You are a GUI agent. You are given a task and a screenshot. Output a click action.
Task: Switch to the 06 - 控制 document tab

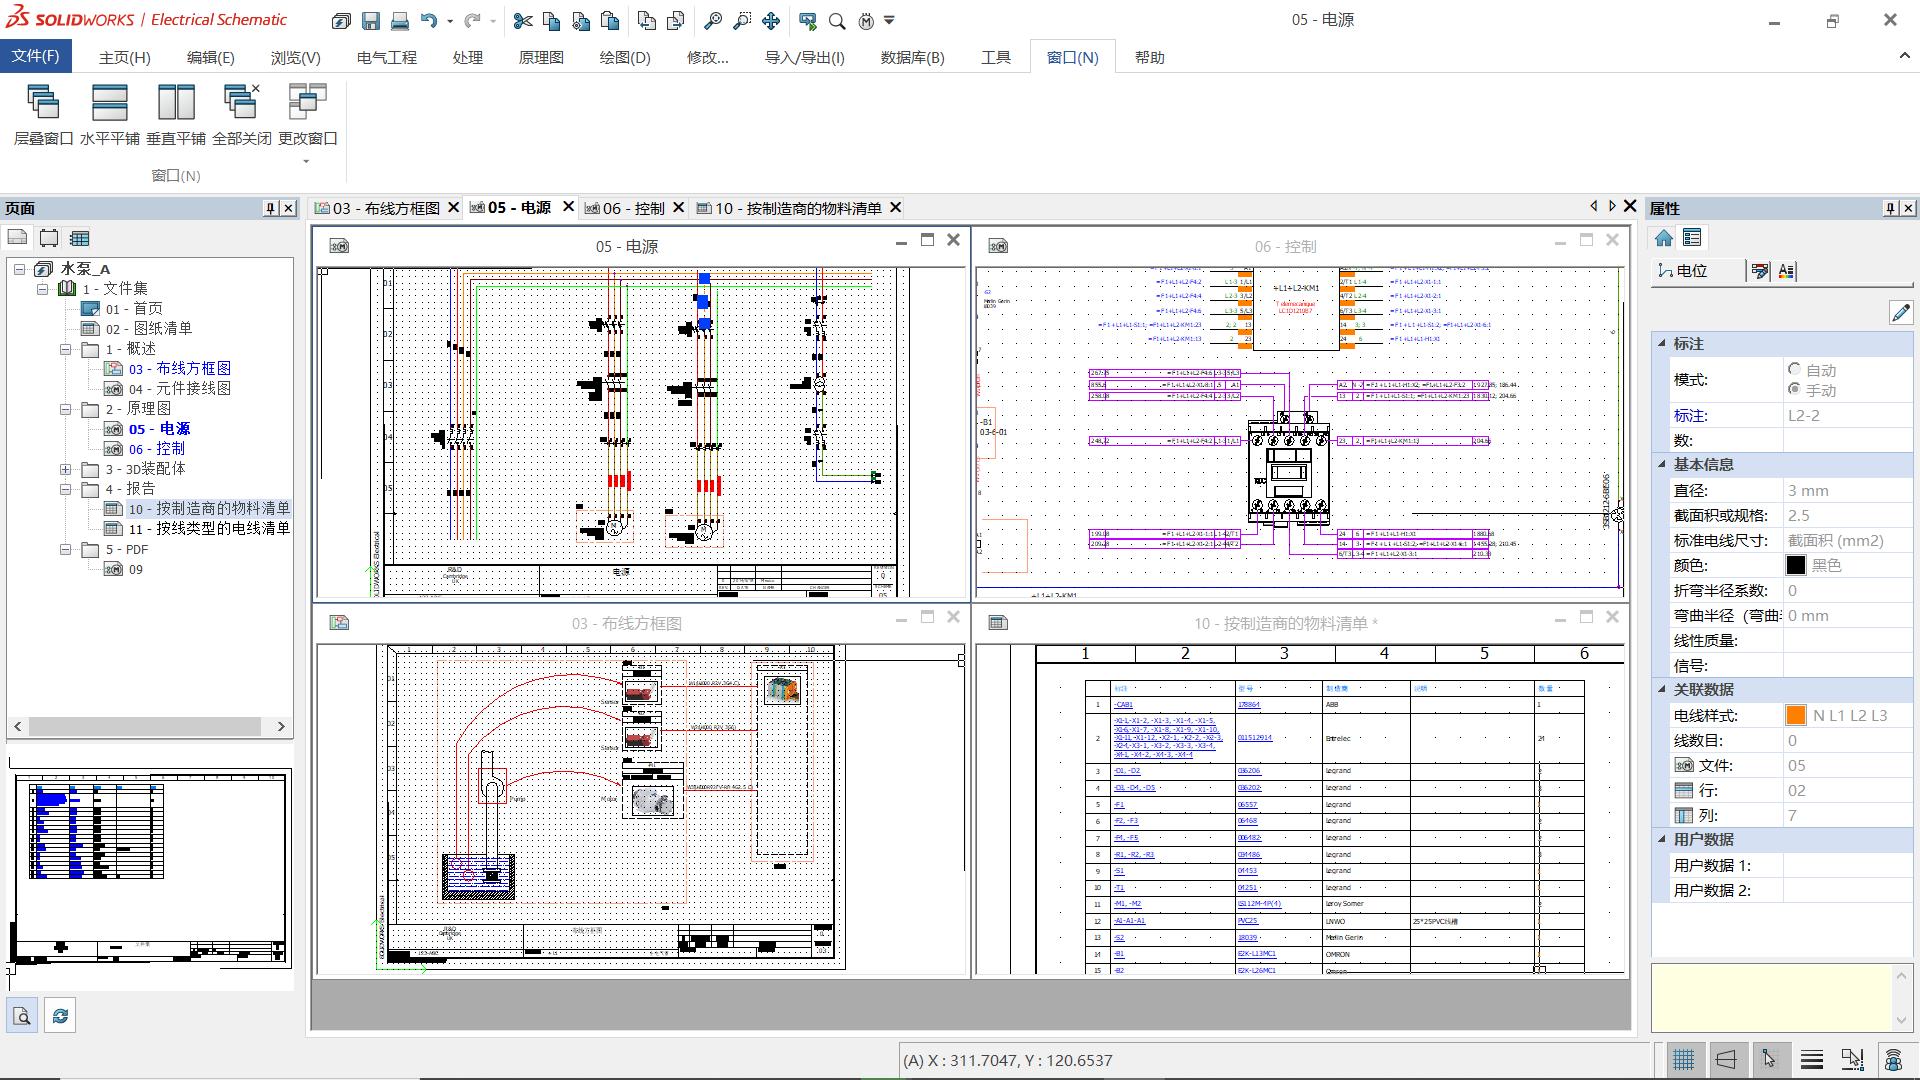point(634,208)
